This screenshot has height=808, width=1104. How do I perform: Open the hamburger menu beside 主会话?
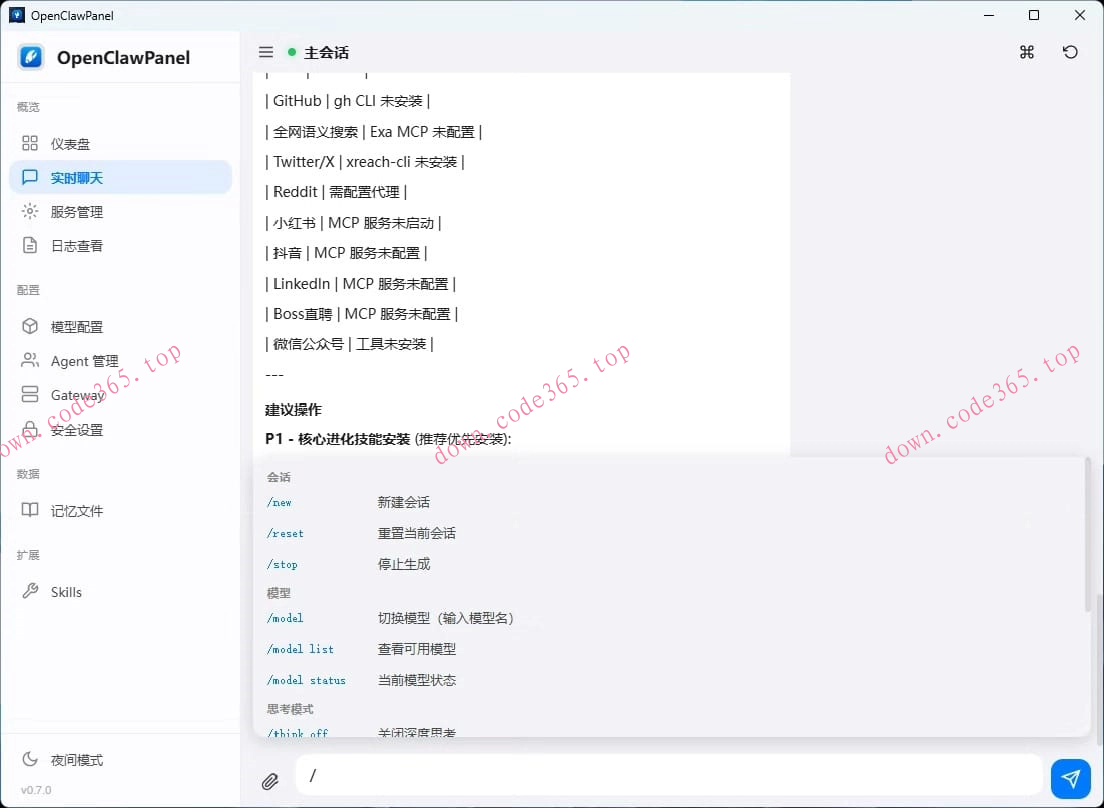click(265, 51)
